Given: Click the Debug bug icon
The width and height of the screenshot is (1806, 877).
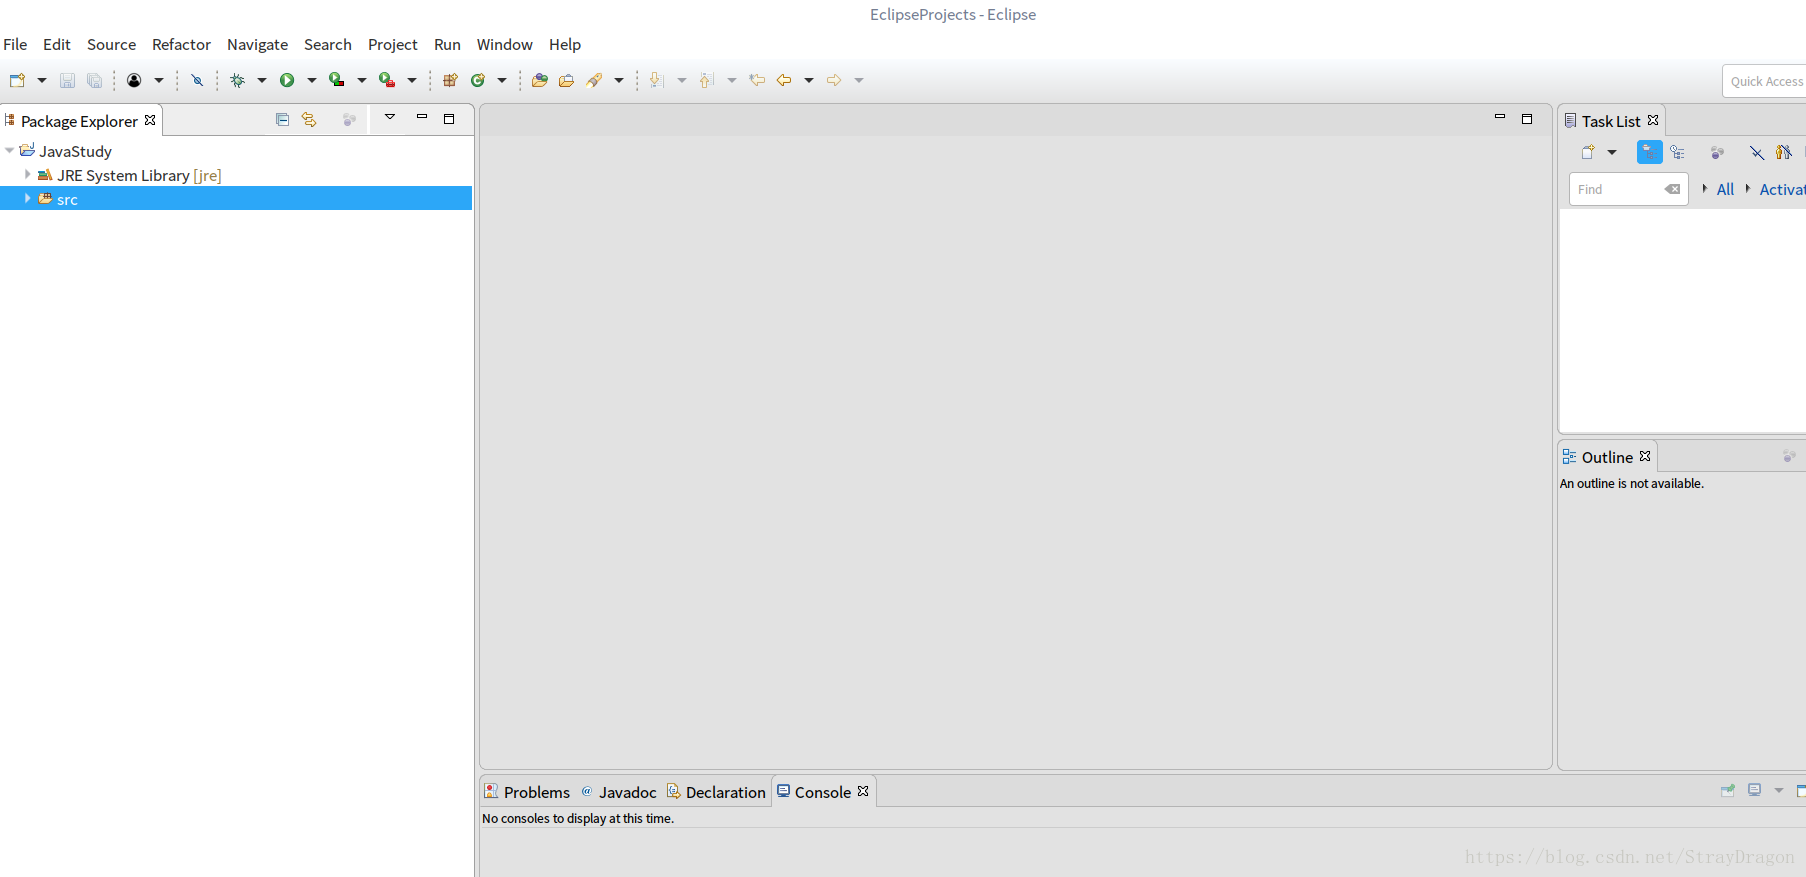Looking at the screenshot, I should click(238, 80).
